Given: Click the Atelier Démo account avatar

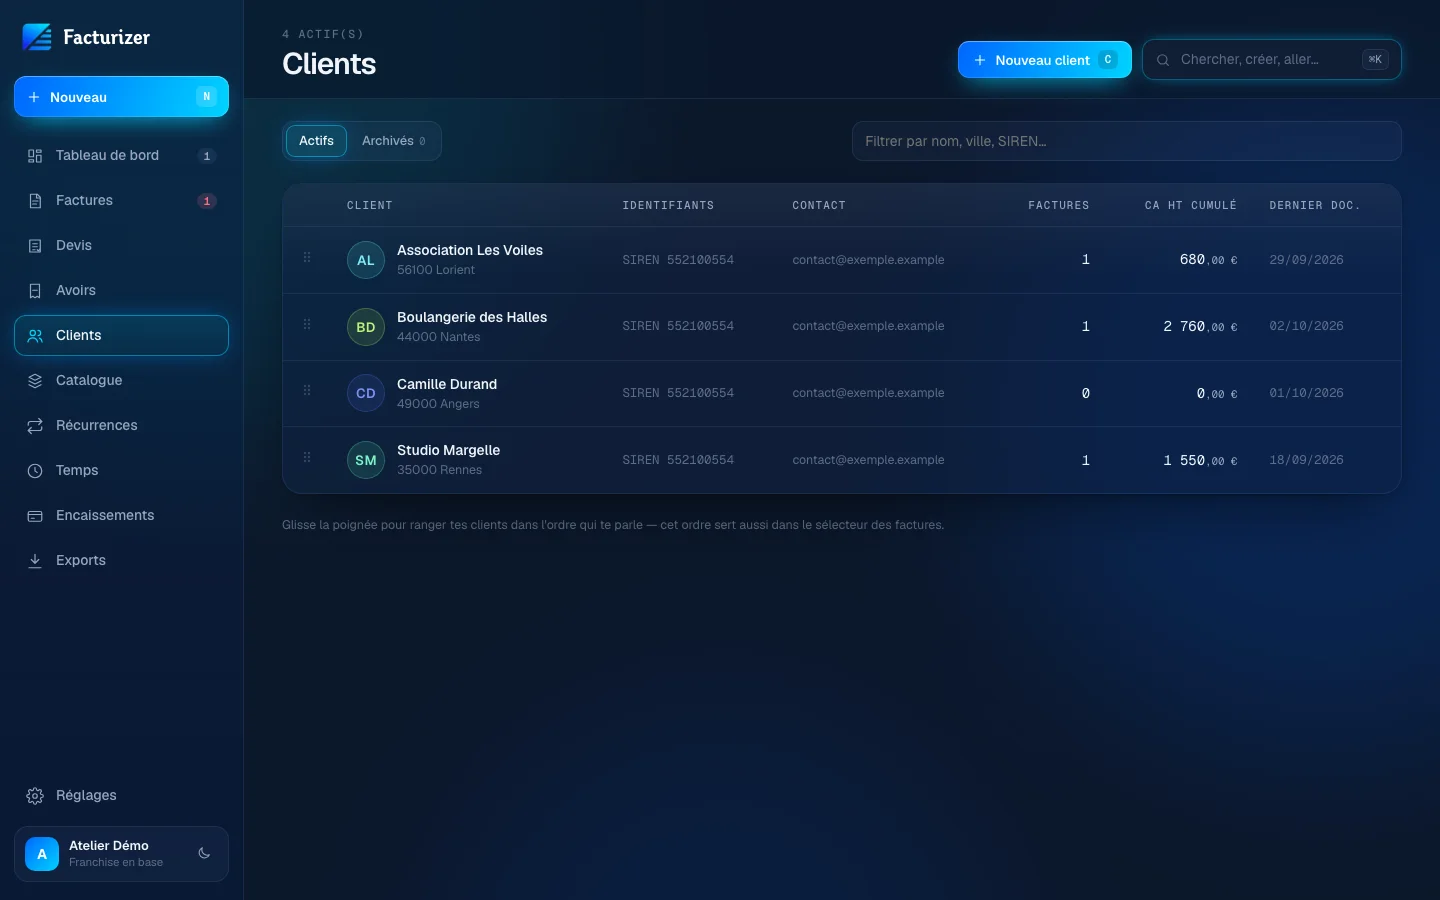Looking at the screenshot, I should point(42,854).
